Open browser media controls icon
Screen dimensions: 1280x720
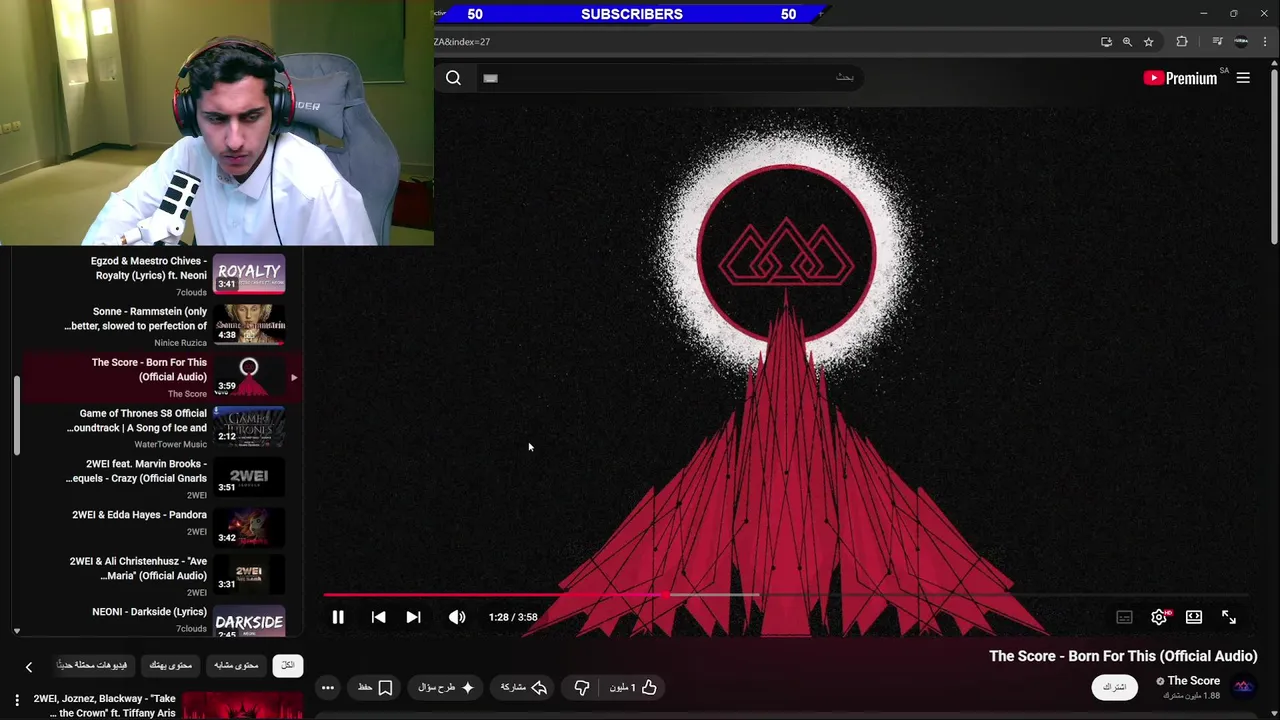coord(1217,42)
